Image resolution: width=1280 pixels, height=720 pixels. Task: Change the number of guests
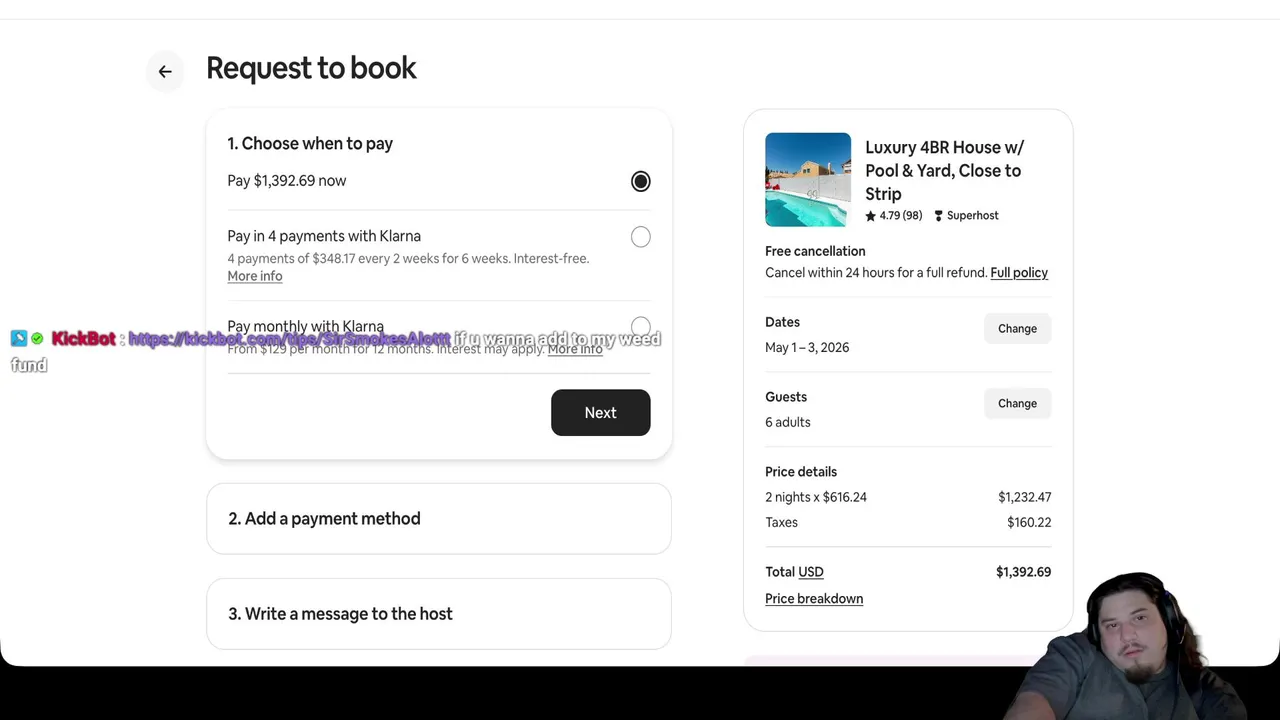[1017, 404]
